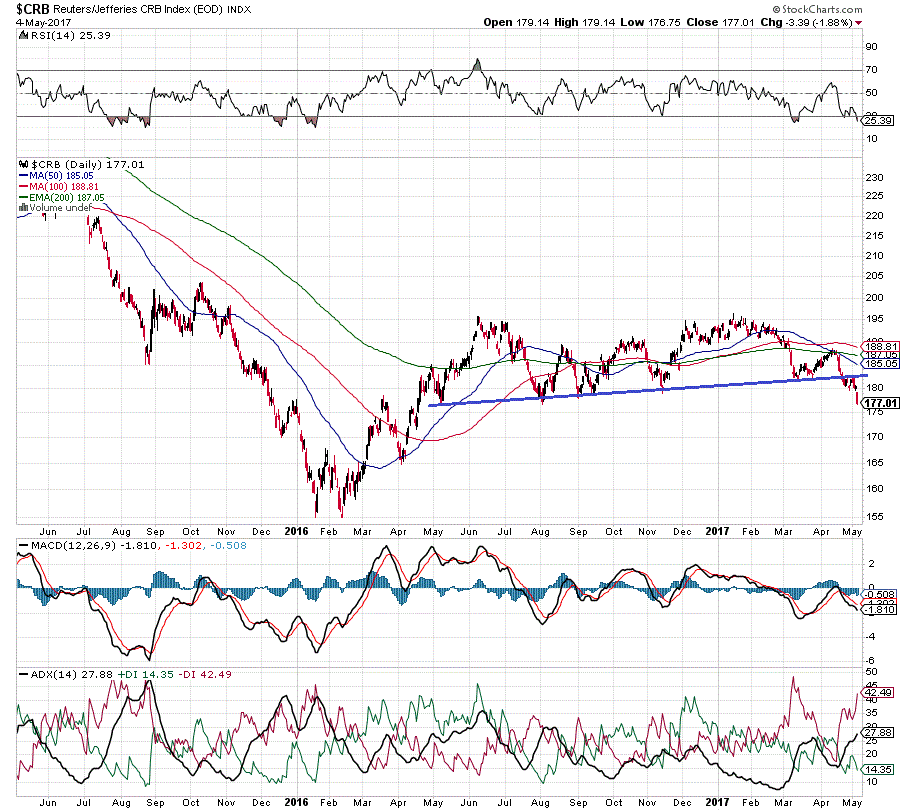Viewport: 900px width, 811px height.
Task: Click the green '+DI 14.35' label
Action: tap(146, 674)
